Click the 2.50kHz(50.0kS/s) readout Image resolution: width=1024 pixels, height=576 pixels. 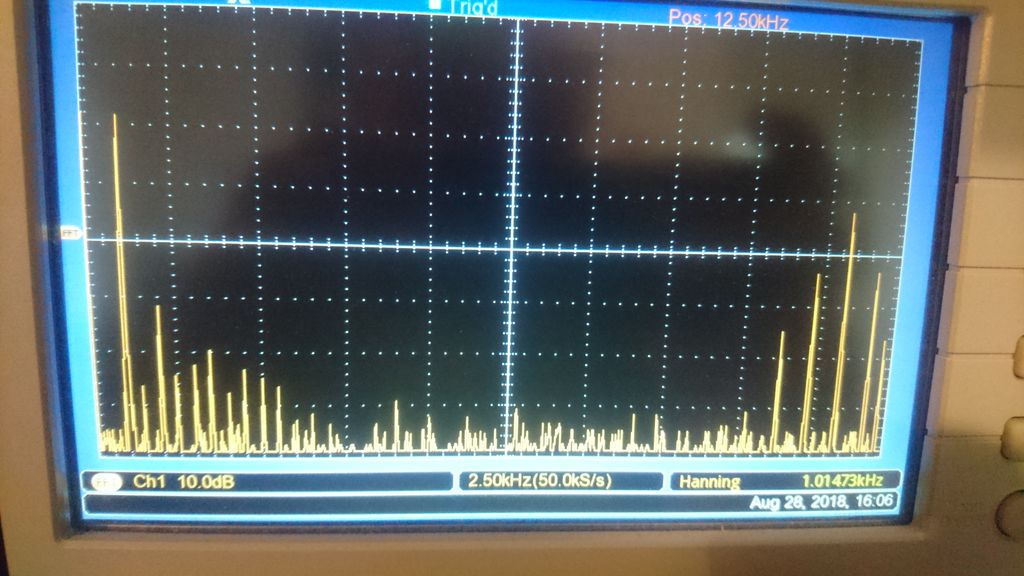pos(539,481)
